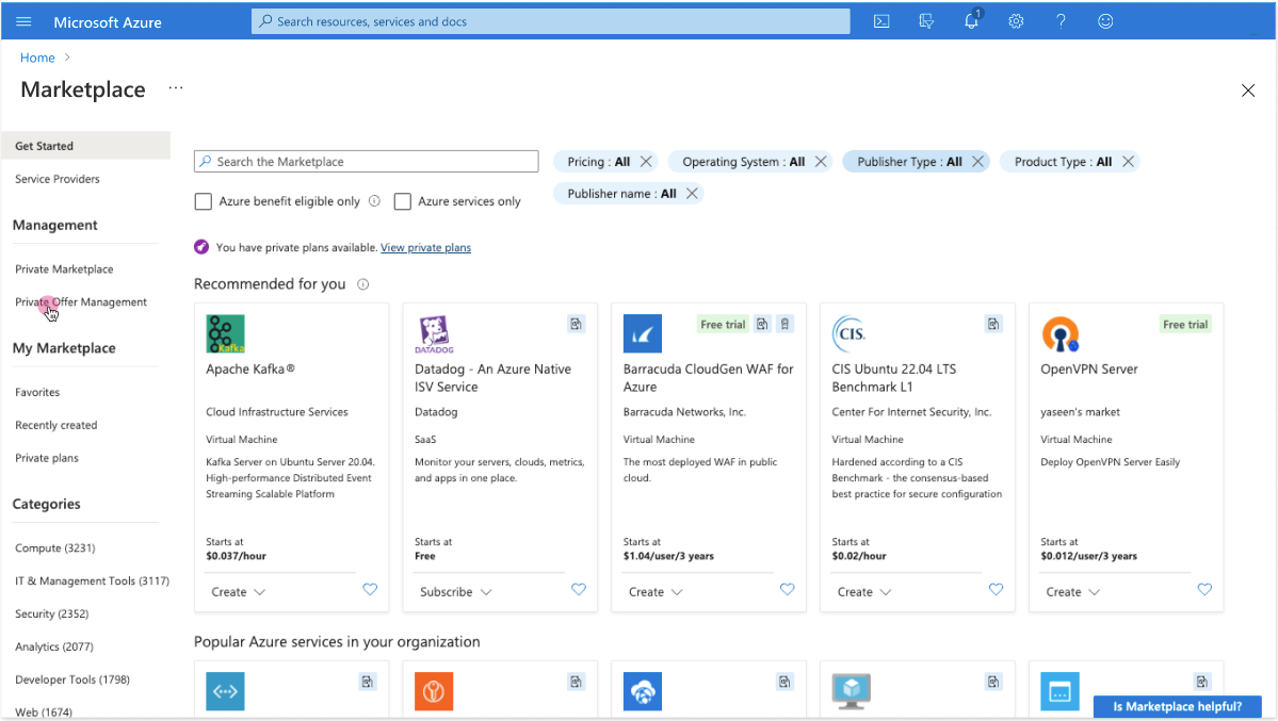Open the Subscribe dropdown on Datadog card

coord(455,591)
